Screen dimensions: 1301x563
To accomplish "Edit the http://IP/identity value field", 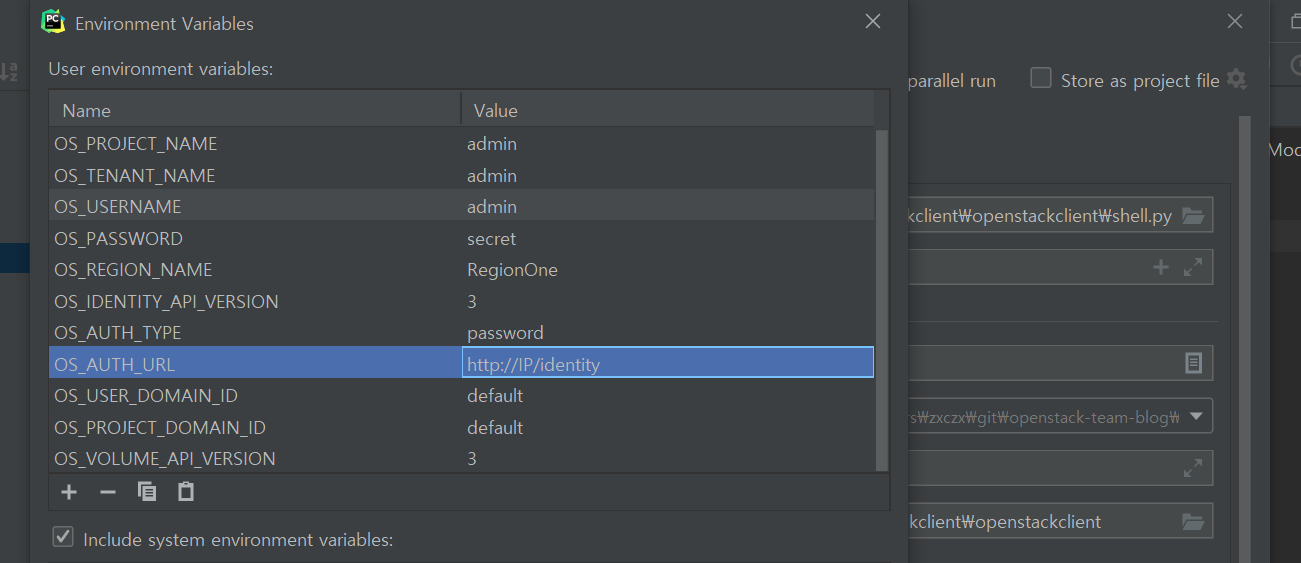I will (667, 364).
